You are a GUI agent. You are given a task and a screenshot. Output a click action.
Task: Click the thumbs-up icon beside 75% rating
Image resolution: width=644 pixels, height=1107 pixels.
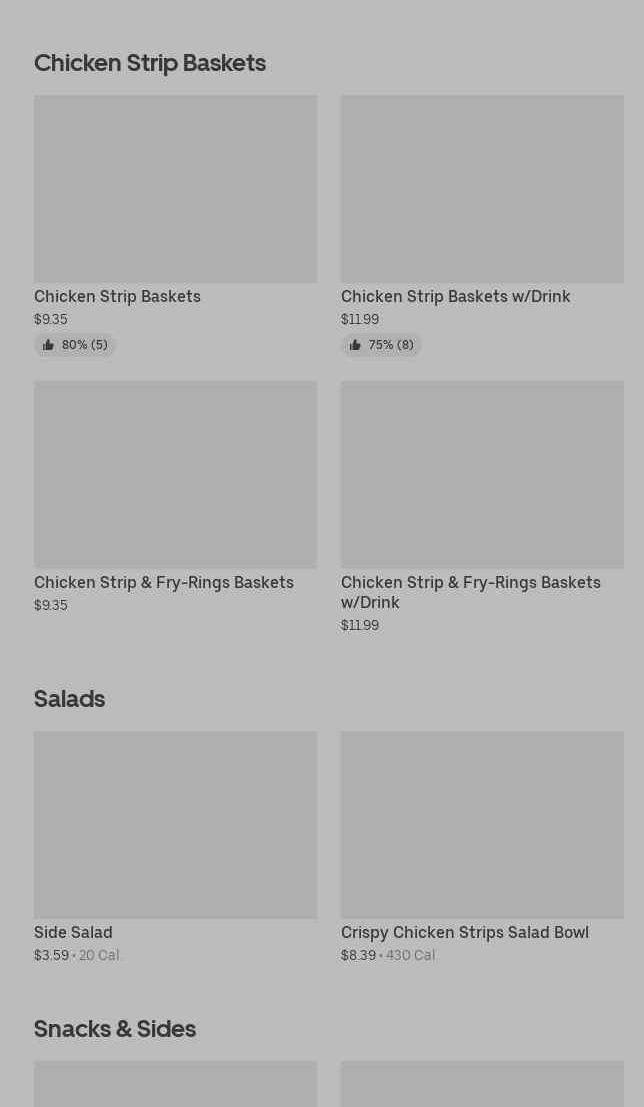pyautogui.click(x=355, y=345)
